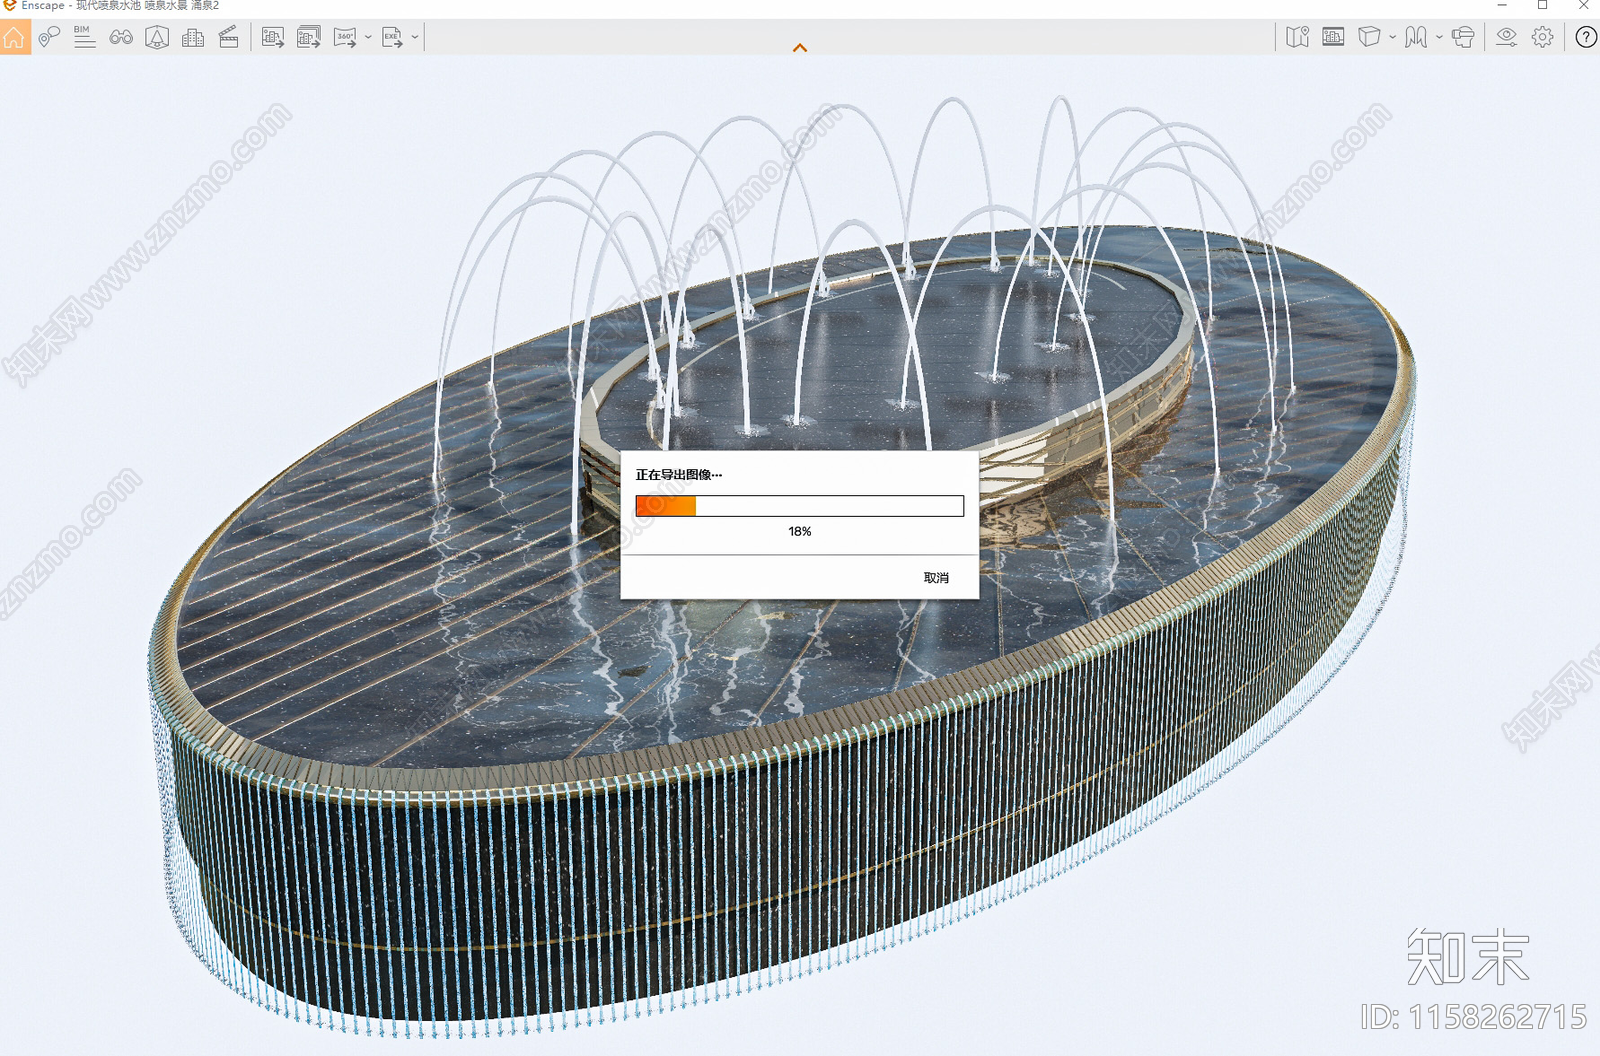
Task: Open general settings gear icon
Action: click(x=1543, y=38)
